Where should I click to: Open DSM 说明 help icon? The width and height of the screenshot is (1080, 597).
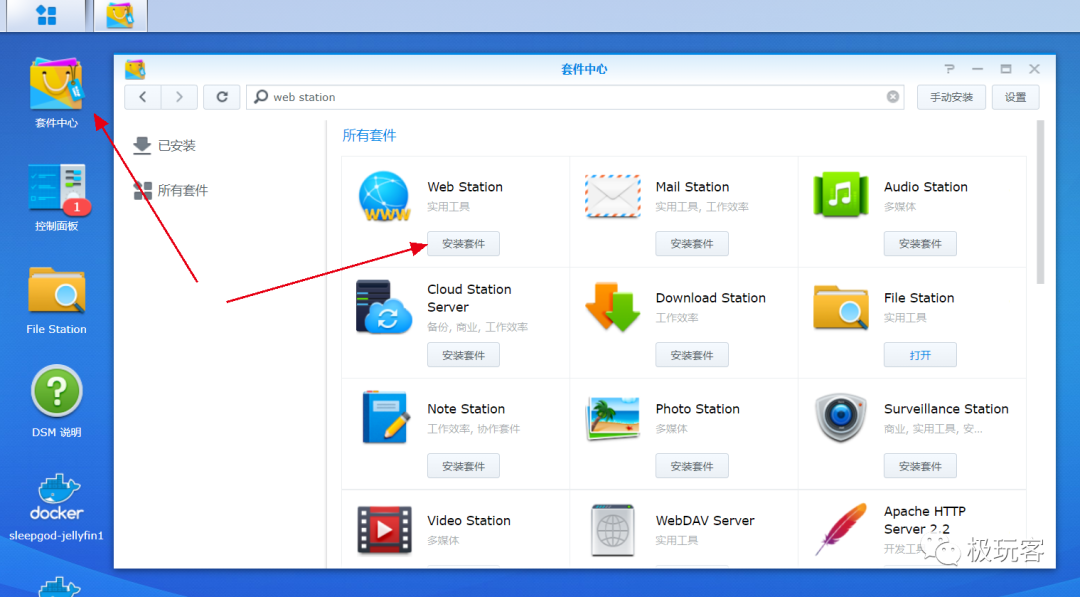[56, 402]
